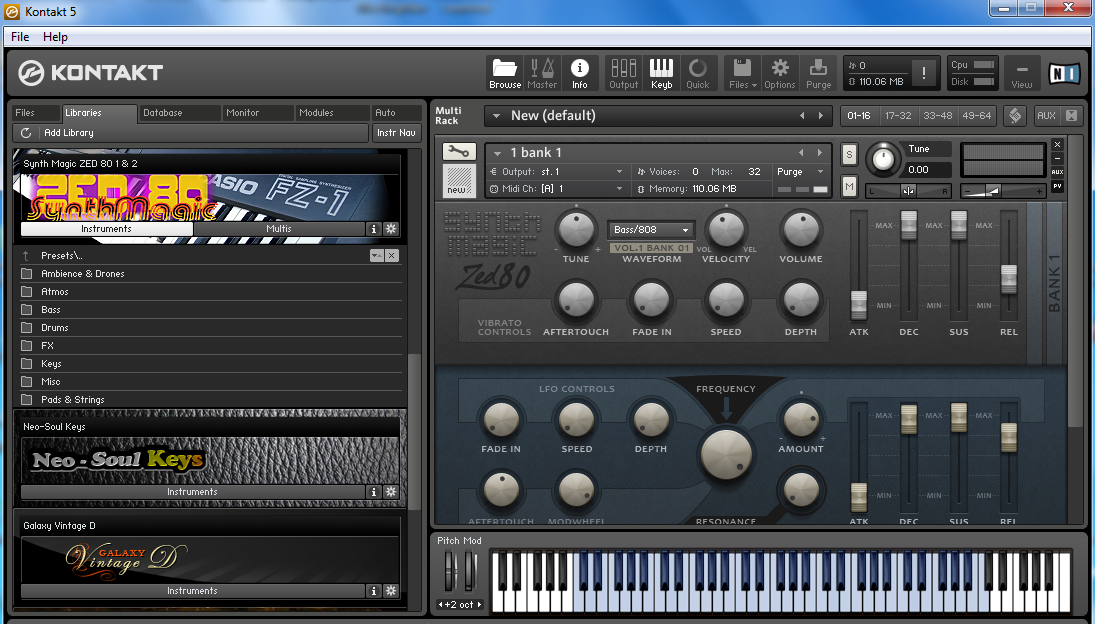The width and height of the screenshot is (1095, 624).
Task: Solo the 1 bank 1 instrument
Action: coord(849,154)
